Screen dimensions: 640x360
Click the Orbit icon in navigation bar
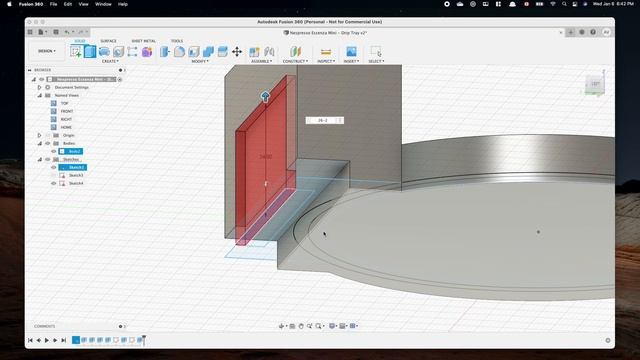[x=281, y=326]
